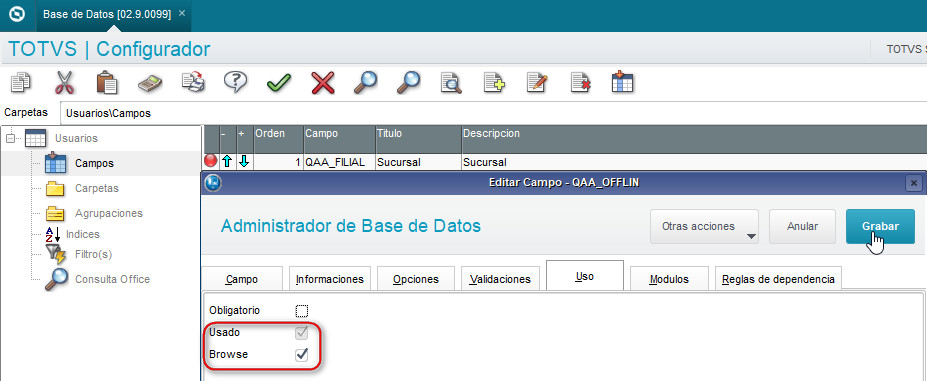Click the red status dot on QAA_FILIAL row
This screenshot has width=927, height=381.
210,161
